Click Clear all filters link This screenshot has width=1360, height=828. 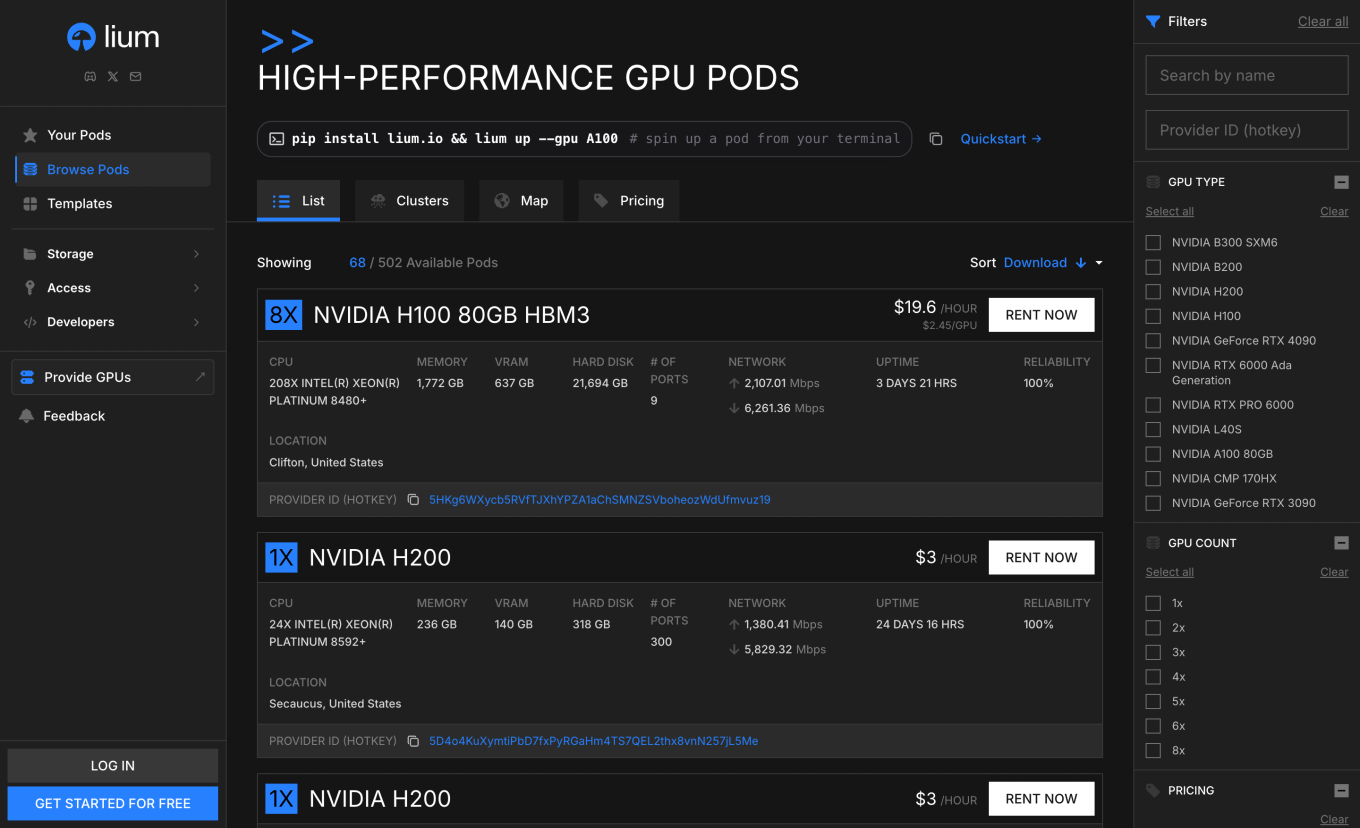[1323, 21]
